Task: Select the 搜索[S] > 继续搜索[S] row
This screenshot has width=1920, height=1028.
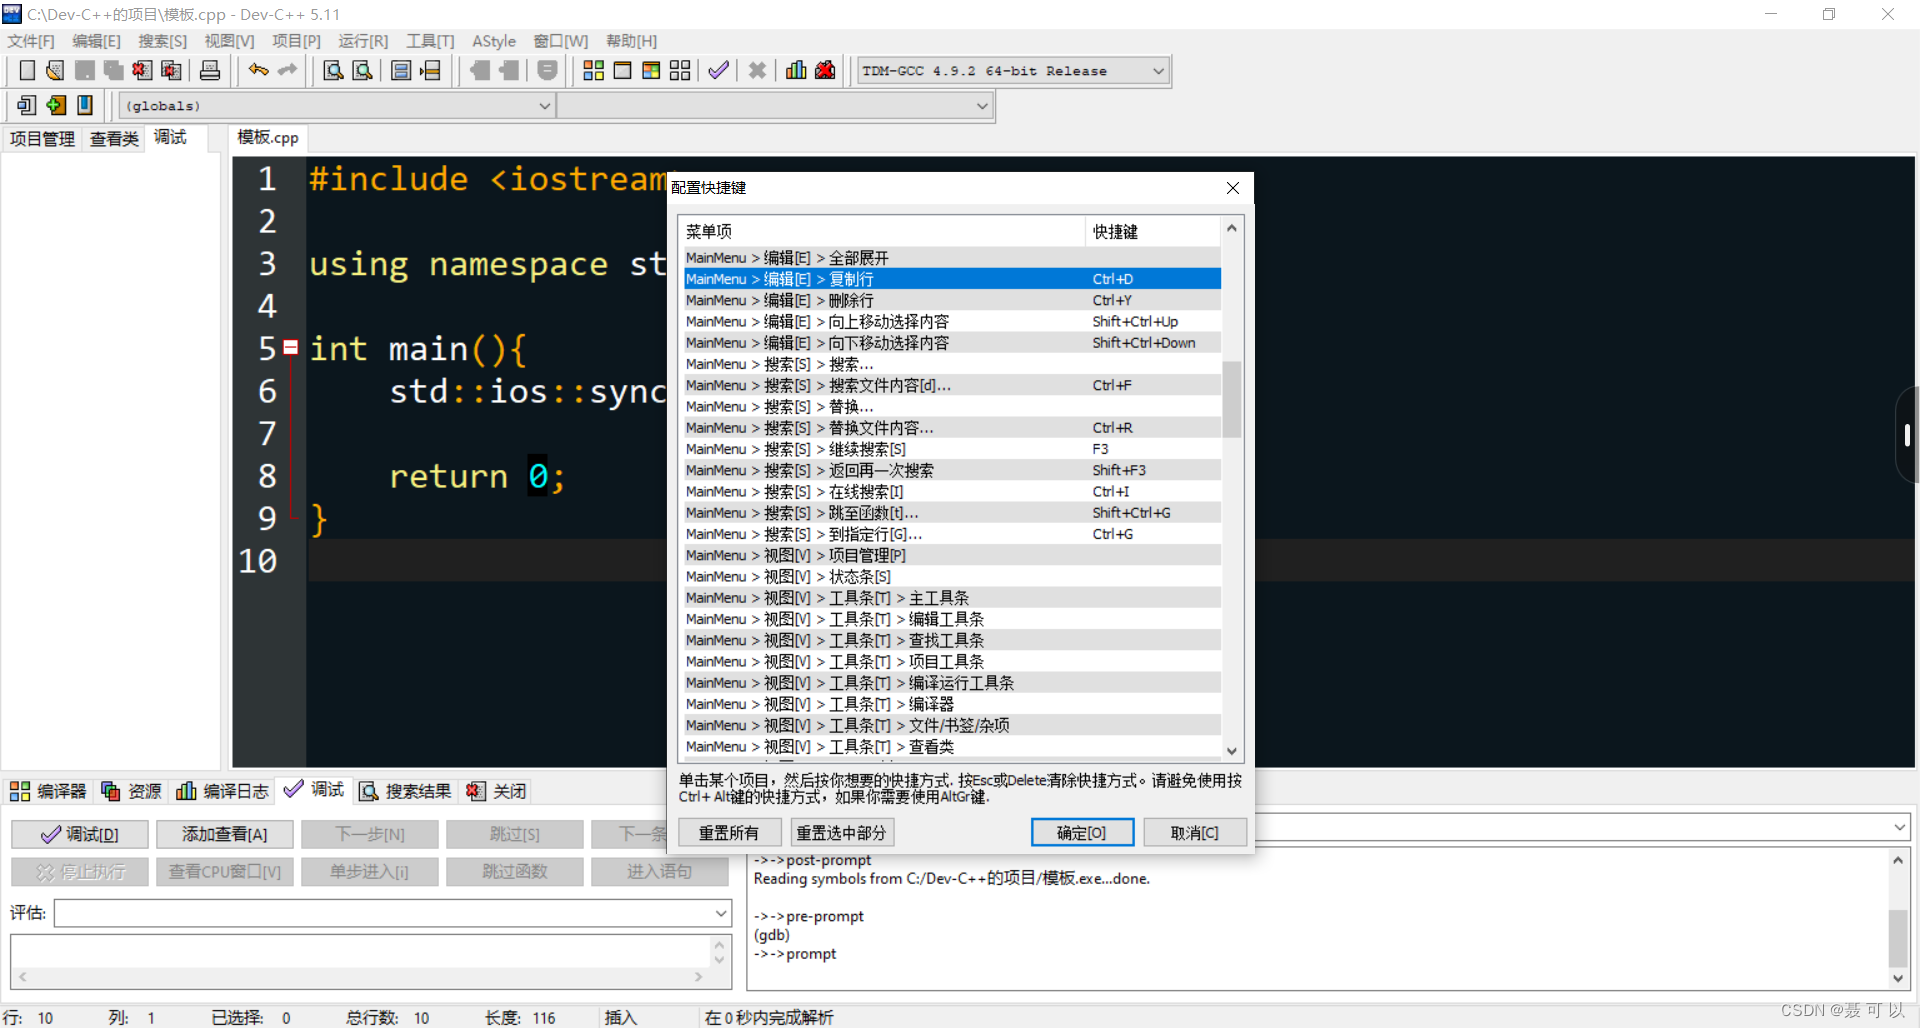Action: click(x=951, y=449)
